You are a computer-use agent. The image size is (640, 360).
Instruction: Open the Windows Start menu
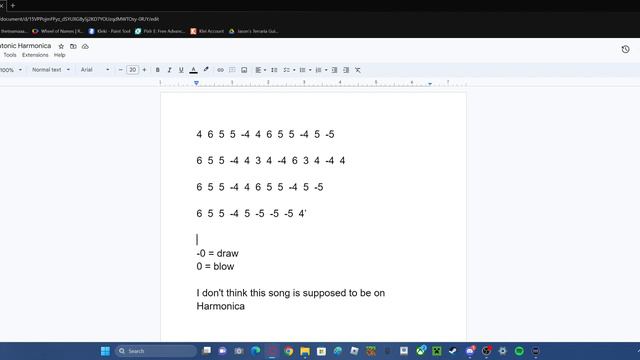coord(105,351)
